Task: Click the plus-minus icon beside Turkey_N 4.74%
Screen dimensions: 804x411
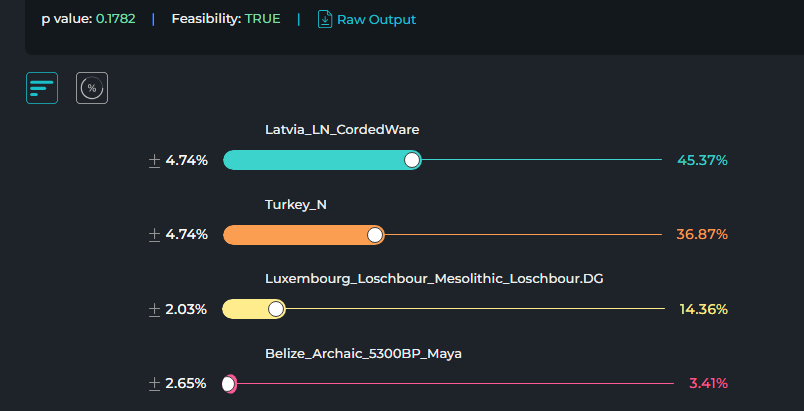Action: 154,235
